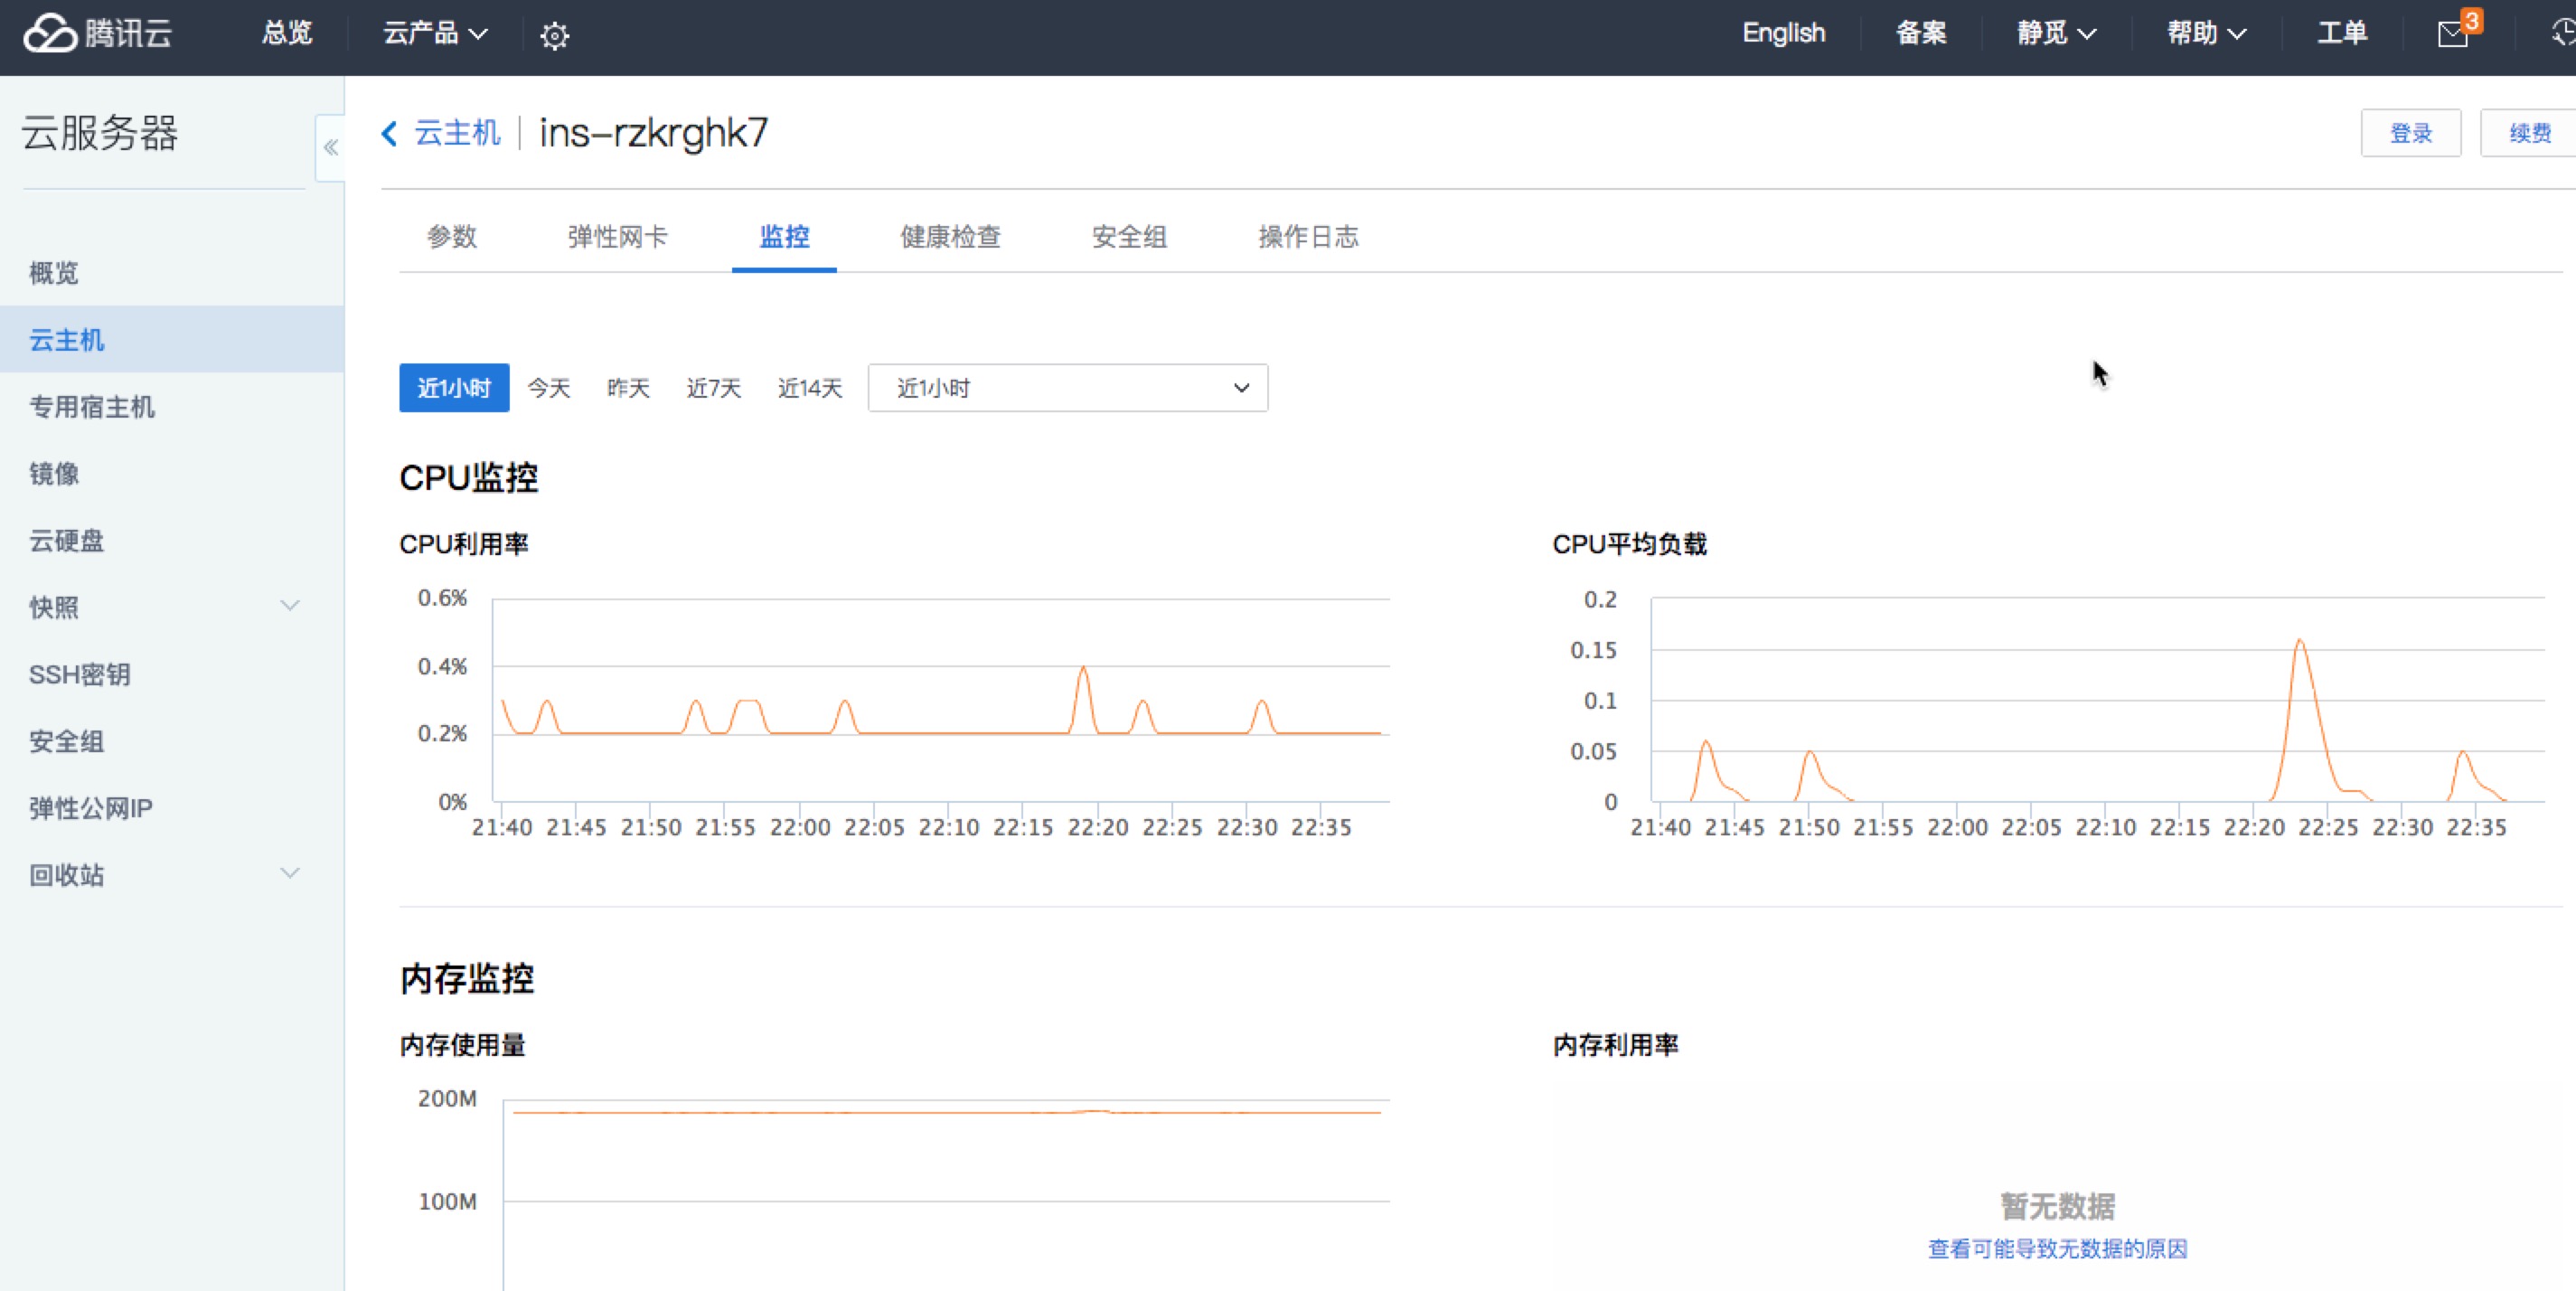Click the instance name ins-rzkrghk7

tap(654, 133)
